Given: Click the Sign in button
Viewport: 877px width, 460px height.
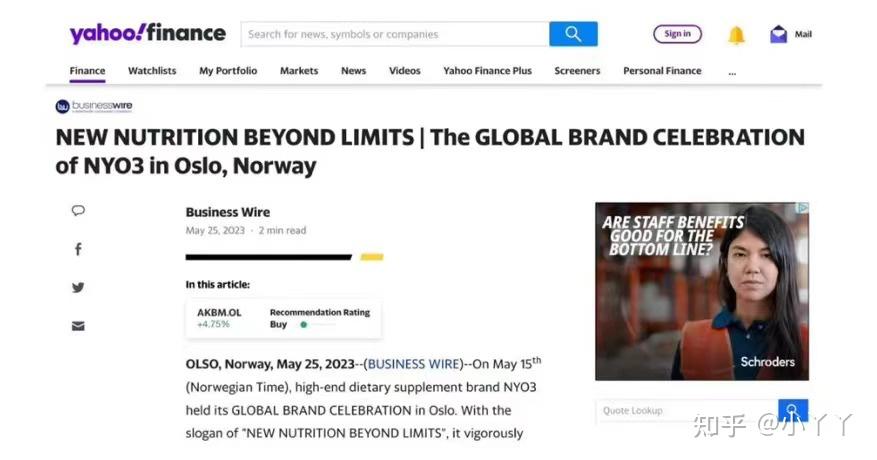Looking at the screenshot, I should pyautogui.click(x=677, y=34).
